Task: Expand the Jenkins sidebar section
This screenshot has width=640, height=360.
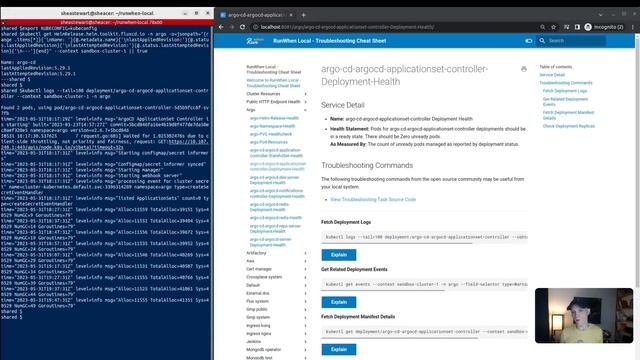Action: tap(276, 342)
